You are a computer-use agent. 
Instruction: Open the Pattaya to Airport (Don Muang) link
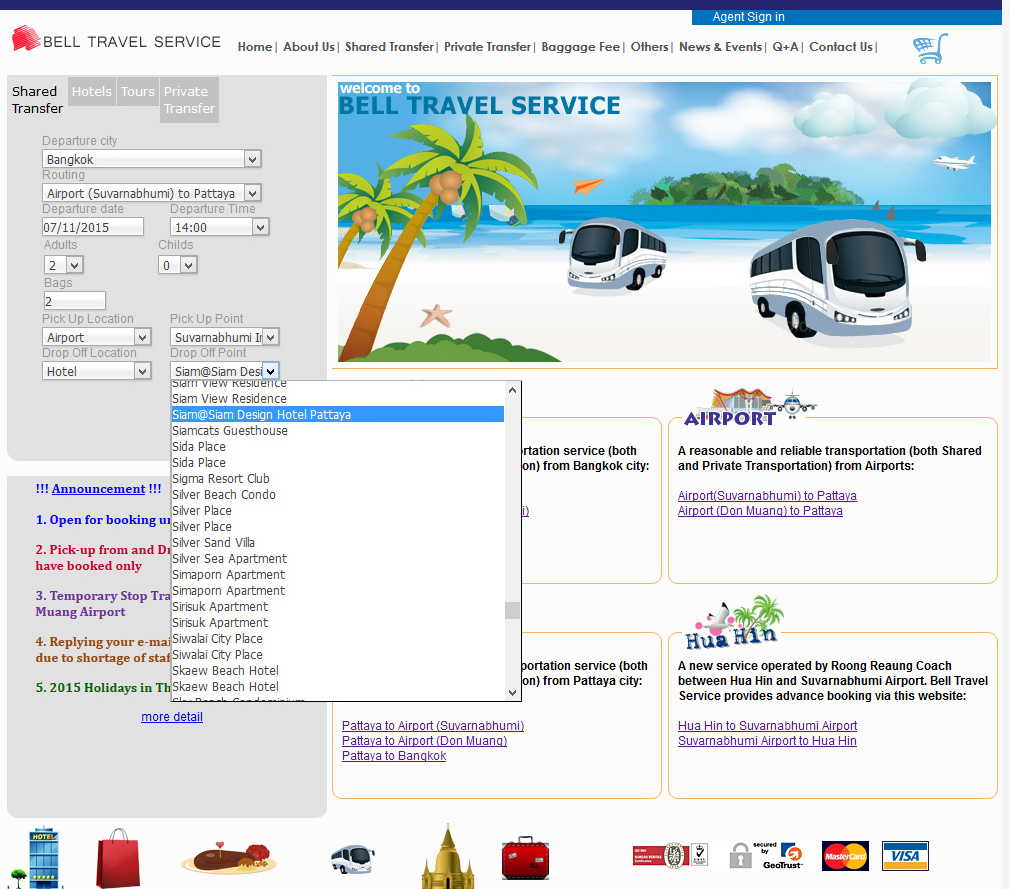pyautogui.click(x=424, y=740)
